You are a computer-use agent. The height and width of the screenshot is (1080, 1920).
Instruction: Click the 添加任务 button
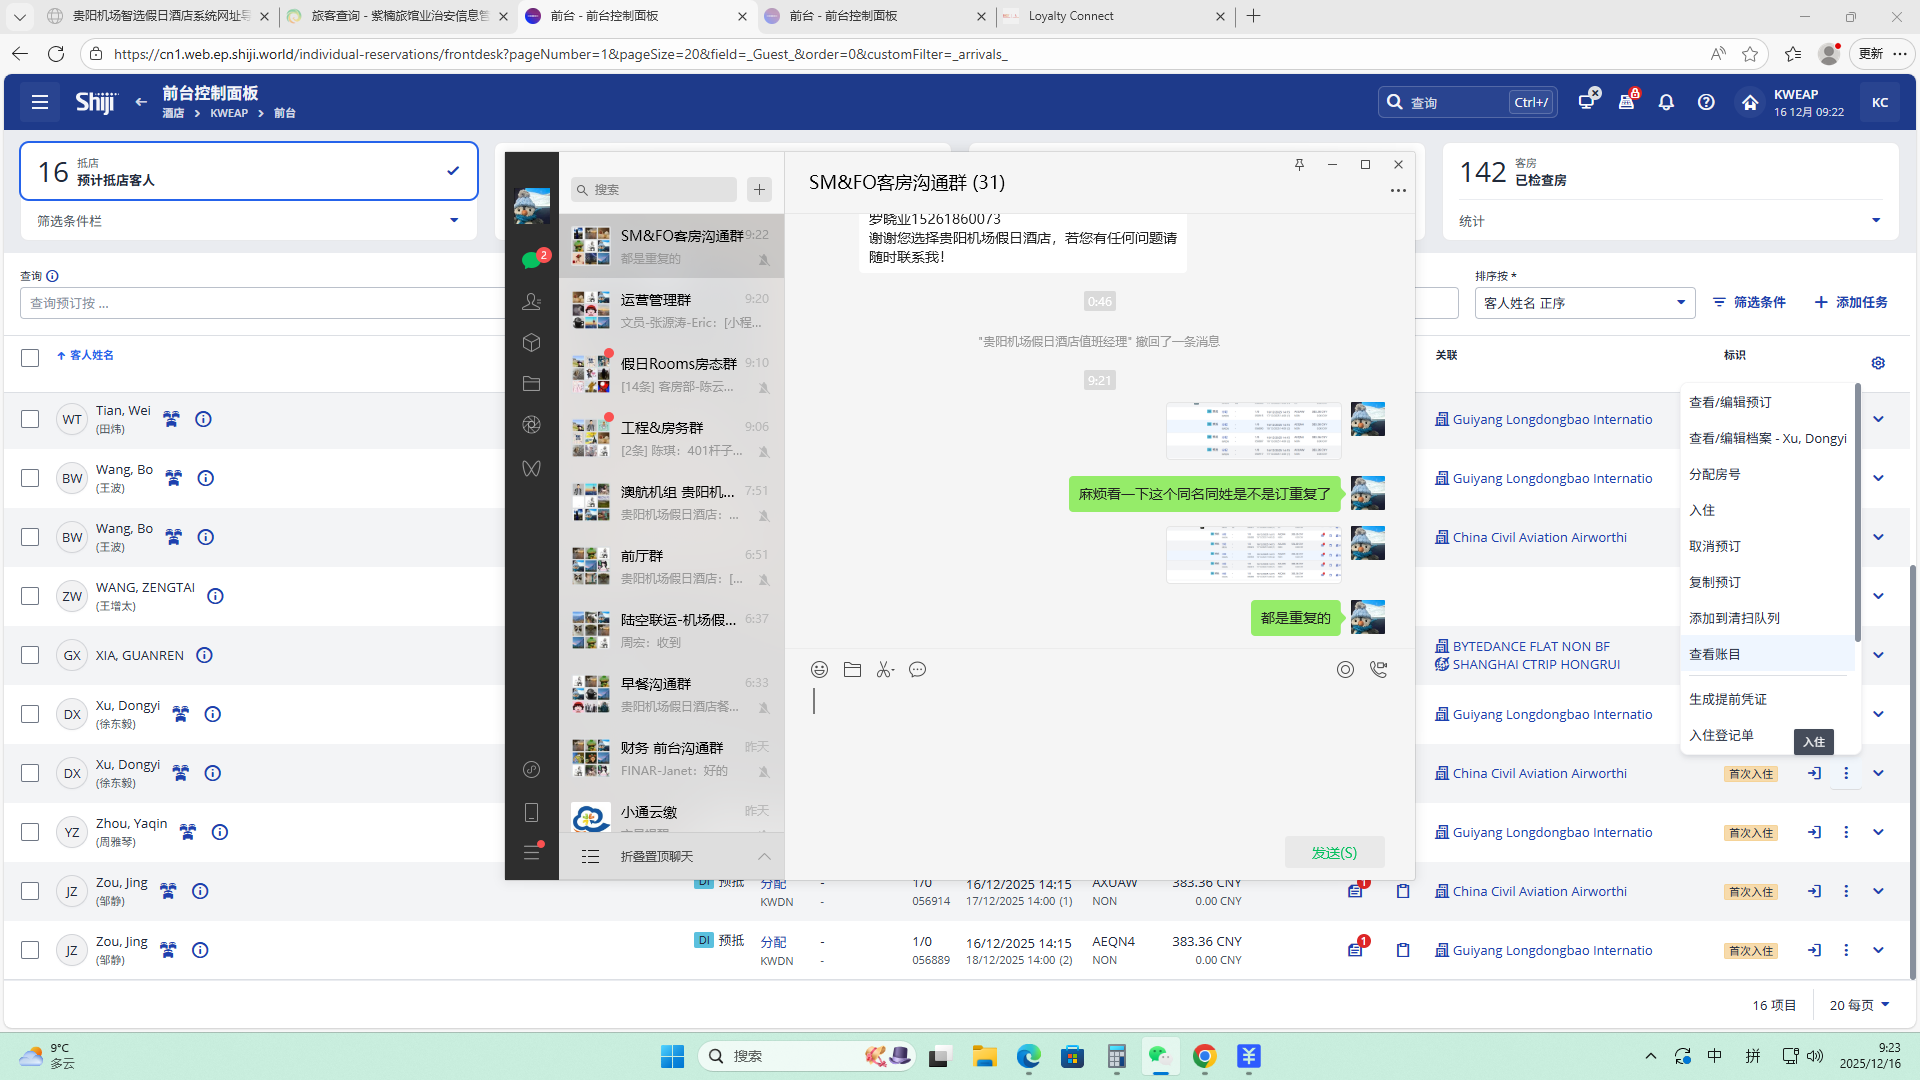click(x=1851, y=302)
